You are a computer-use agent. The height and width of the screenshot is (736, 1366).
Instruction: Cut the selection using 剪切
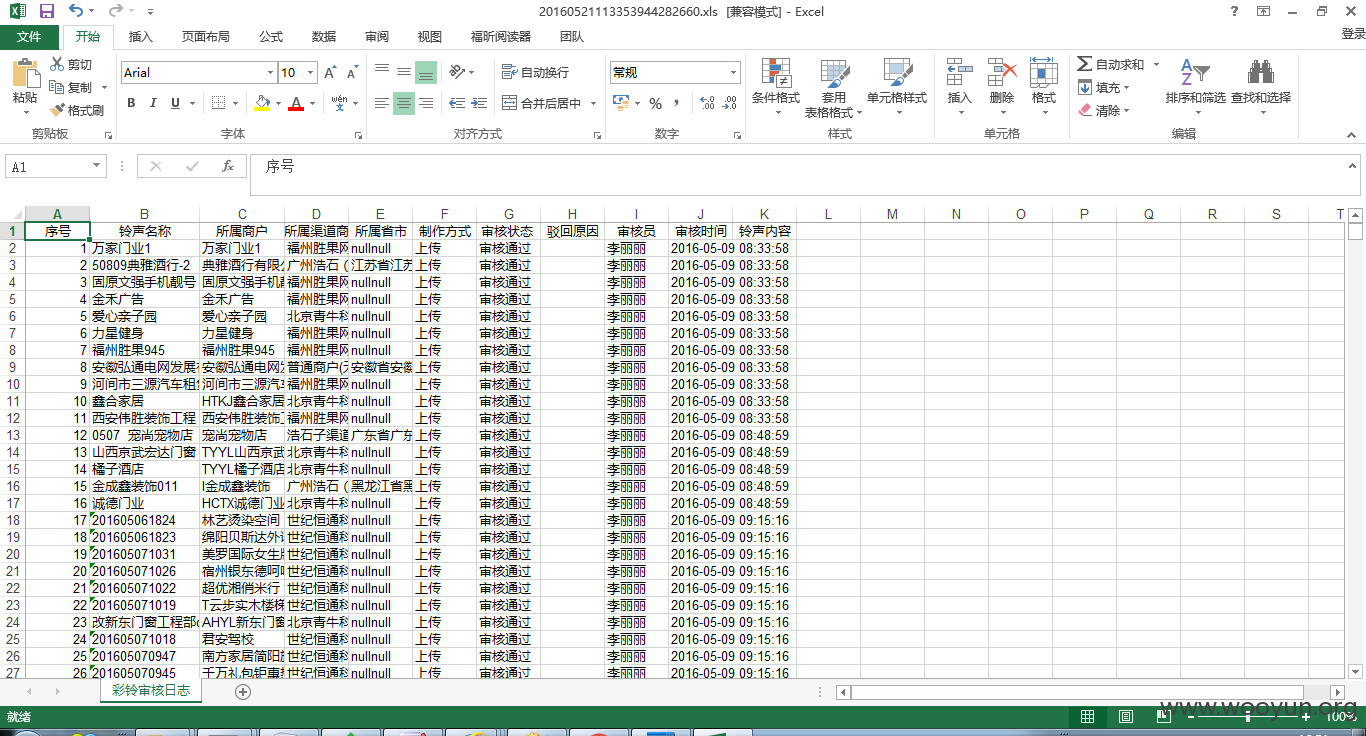click(x=70, y=64)
